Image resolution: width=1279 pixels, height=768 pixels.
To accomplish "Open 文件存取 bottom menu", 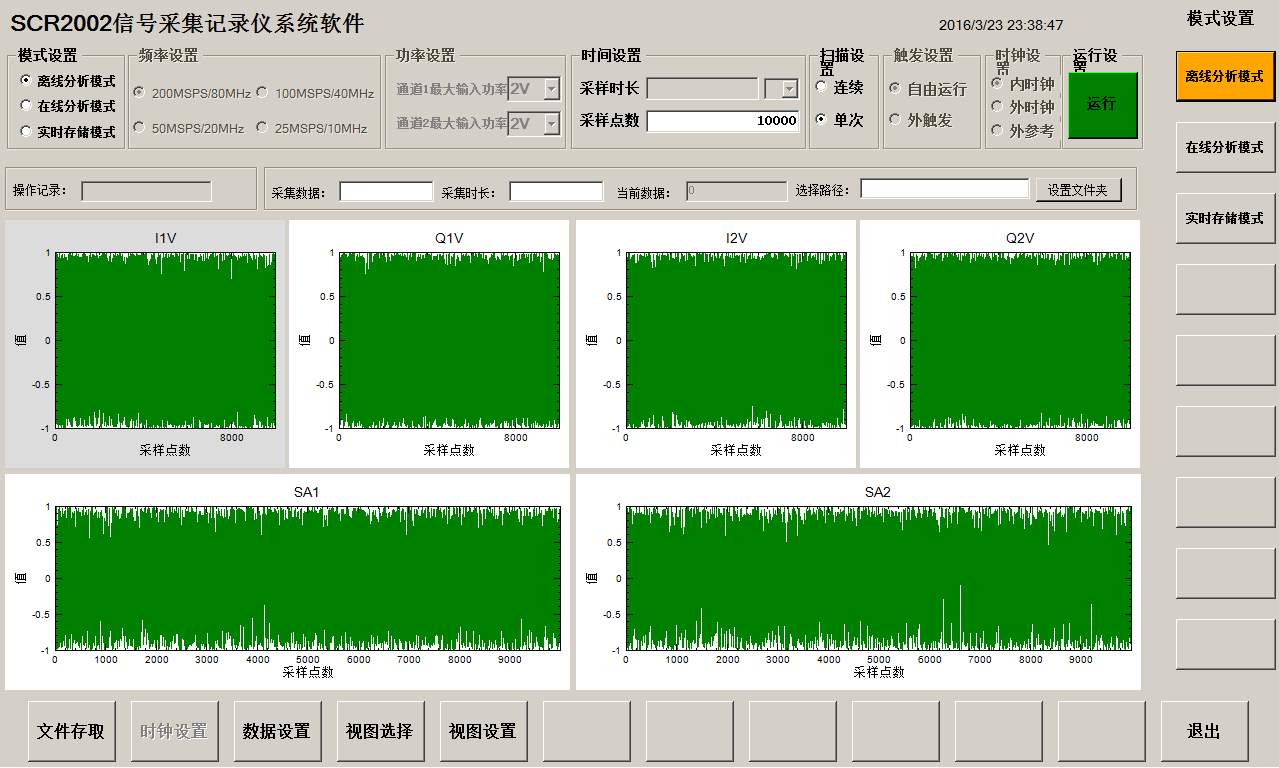I will click(71, 731).
